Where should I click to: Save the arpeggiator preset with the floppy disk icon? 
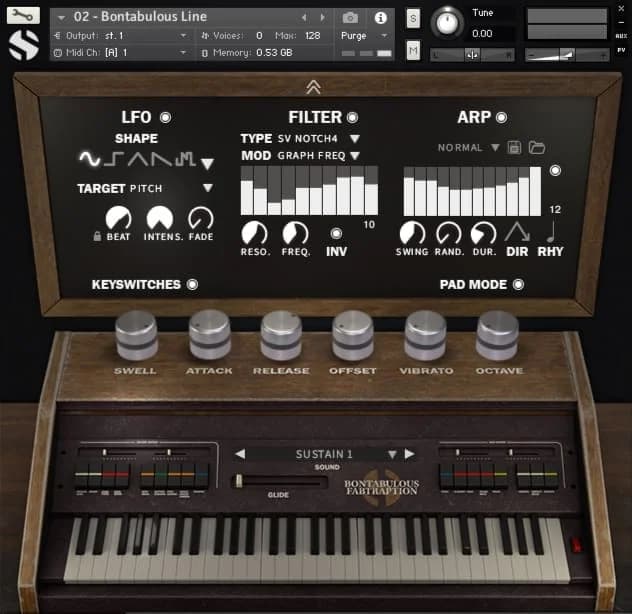[x=515, y=148]
